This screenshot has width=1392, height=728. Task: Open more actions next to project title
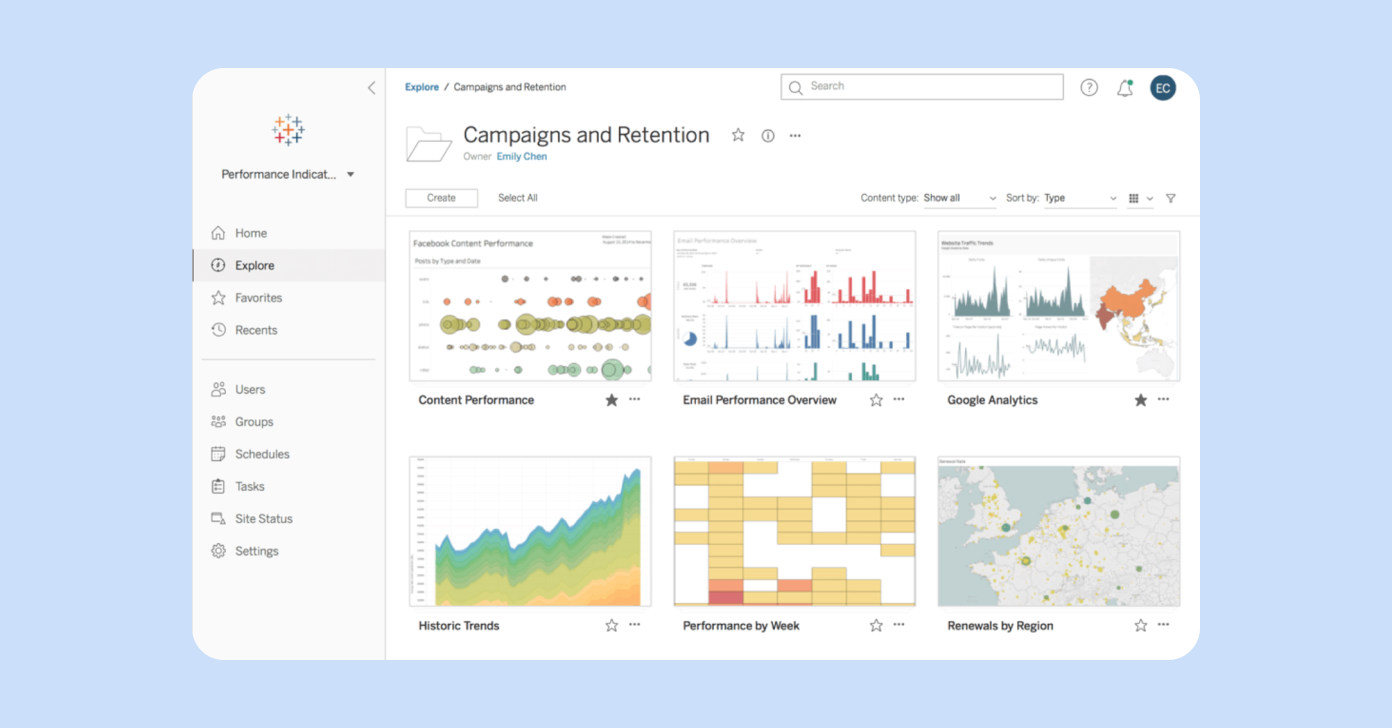tap(795, 136)
